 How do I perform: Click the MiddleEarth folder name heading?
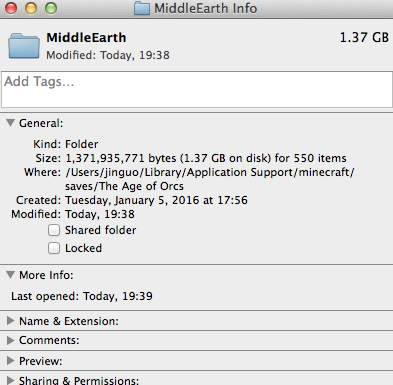click(86, 37)
